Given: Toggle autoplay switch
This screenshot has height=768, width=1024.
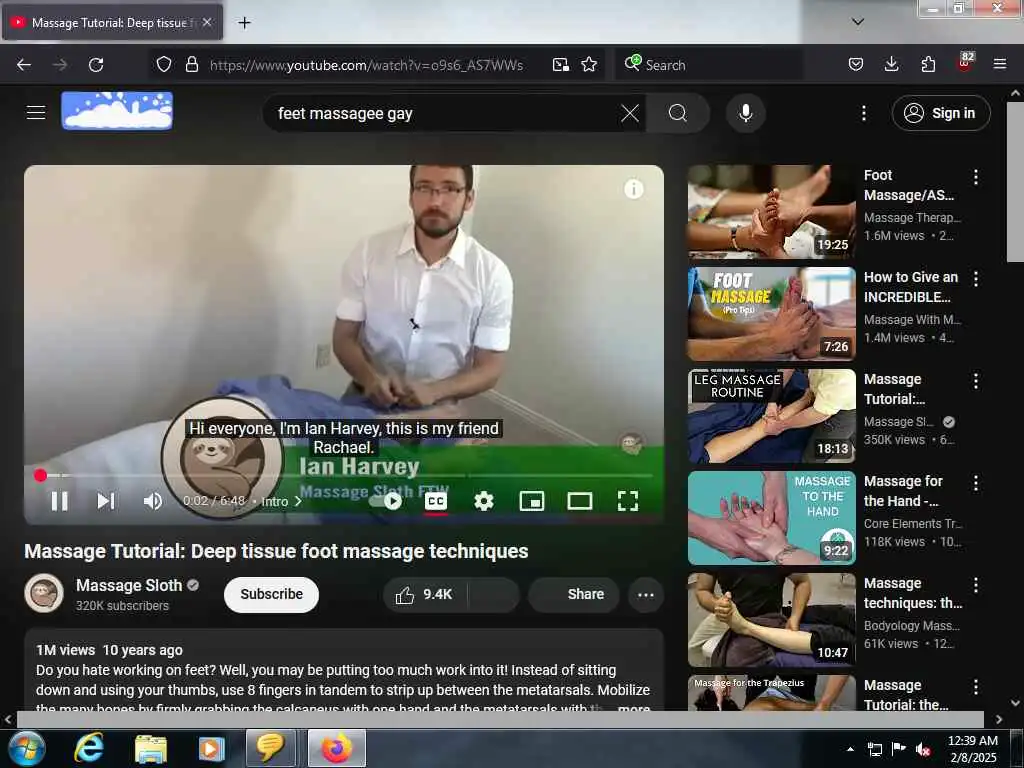Looking at the screenshot, I should [x=386, y=501].
